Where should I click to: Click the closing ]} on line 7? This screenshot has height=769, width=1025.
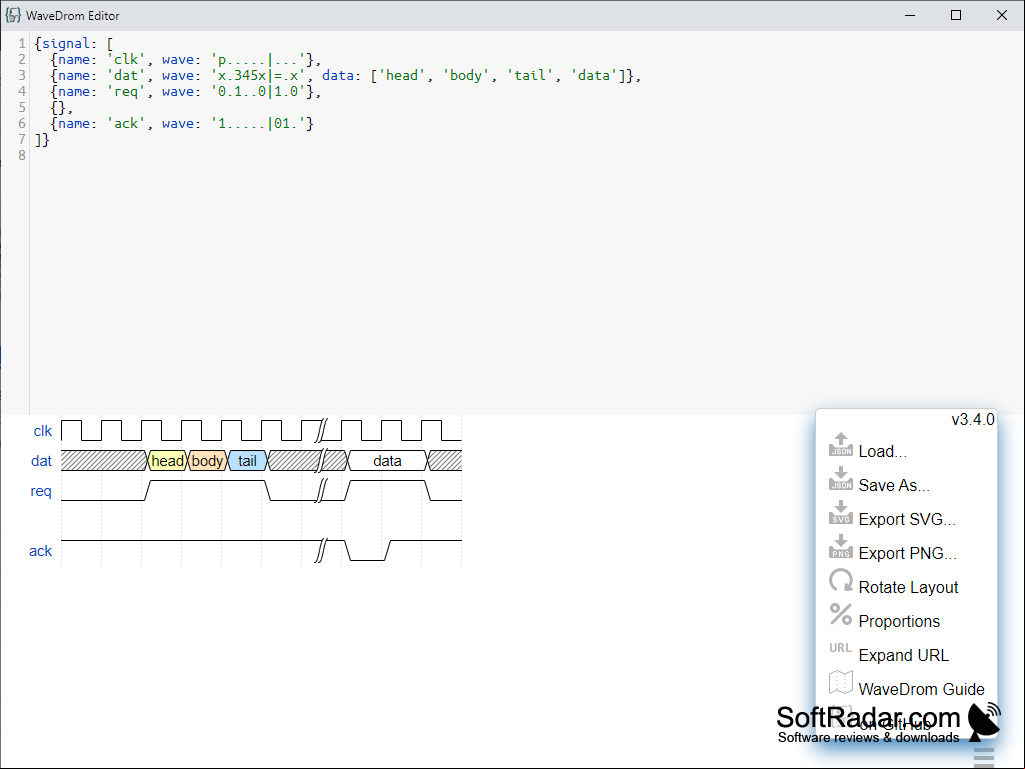click(x=42, y=140)
